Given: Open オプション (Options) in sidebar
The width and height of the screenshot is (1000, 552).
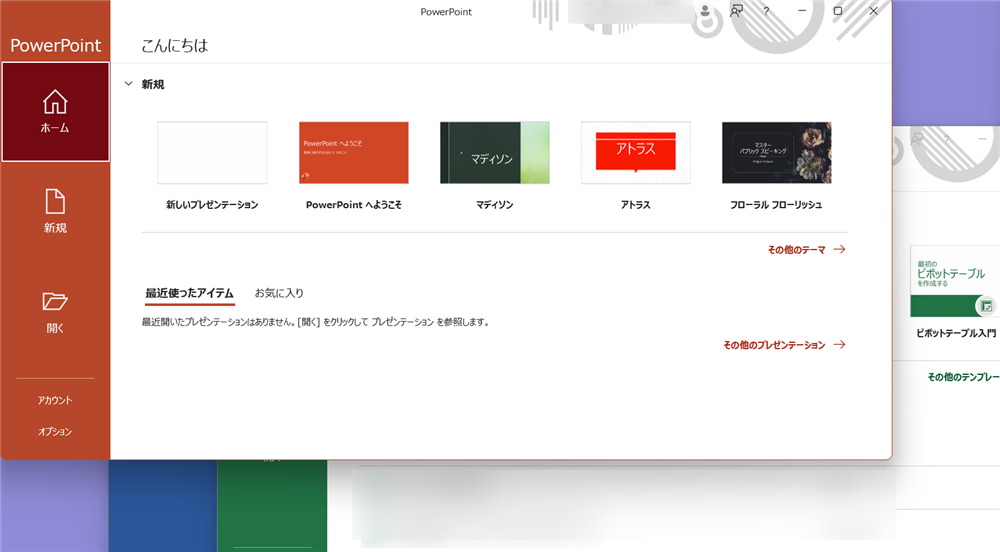Looking at the screenshot, I should (x=55, y=432).
